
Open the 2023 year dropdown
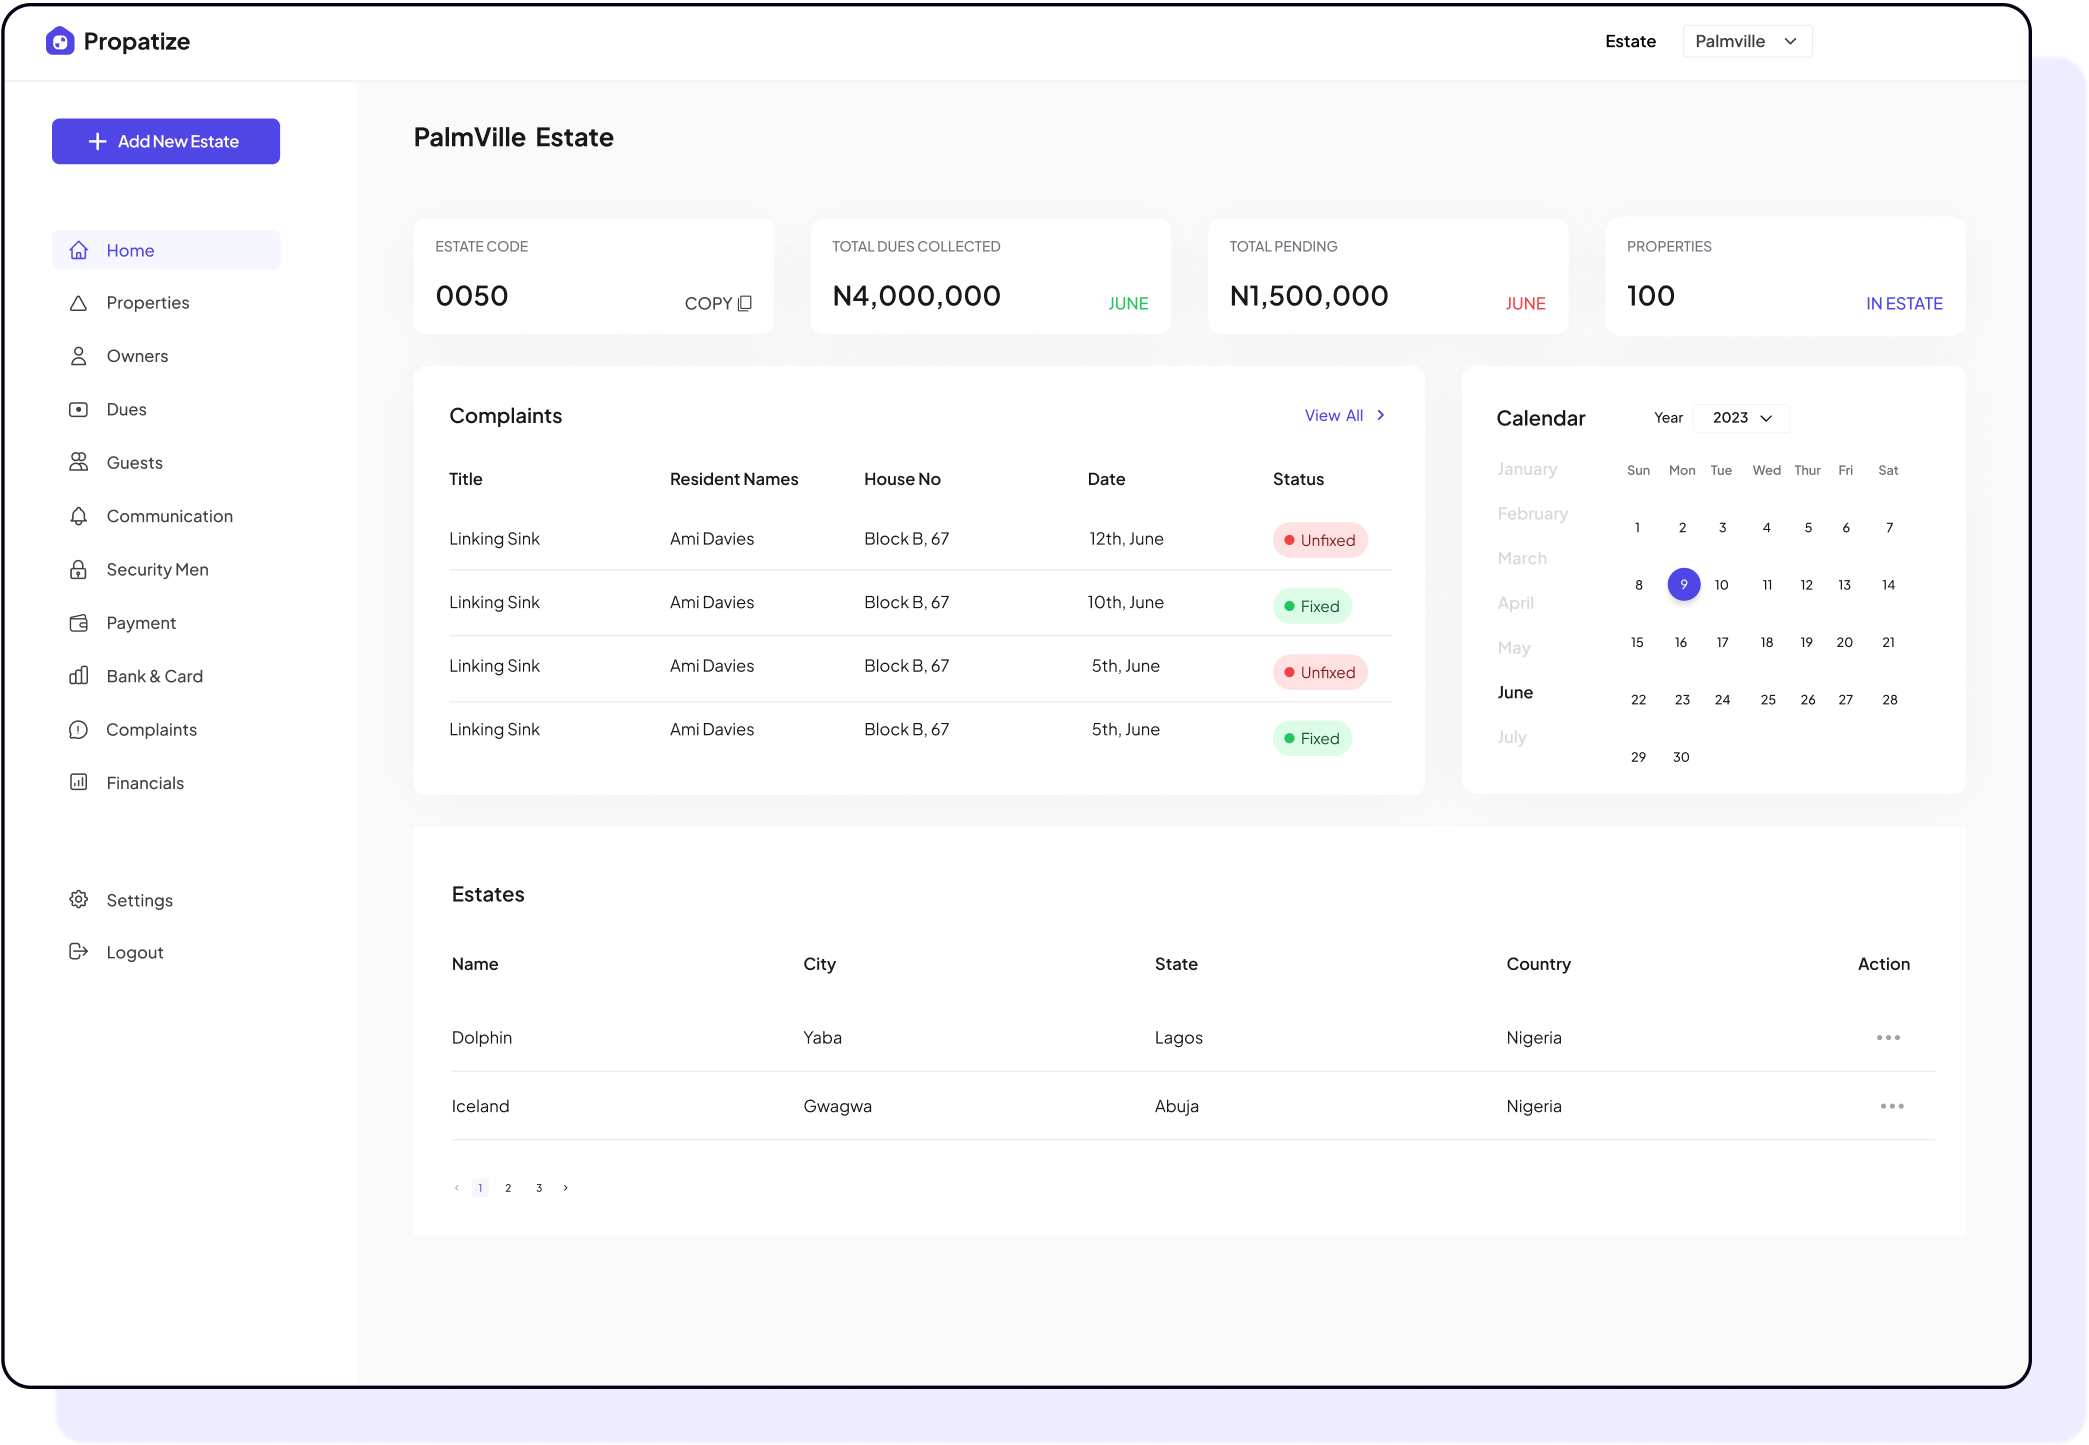[1741, 418]
